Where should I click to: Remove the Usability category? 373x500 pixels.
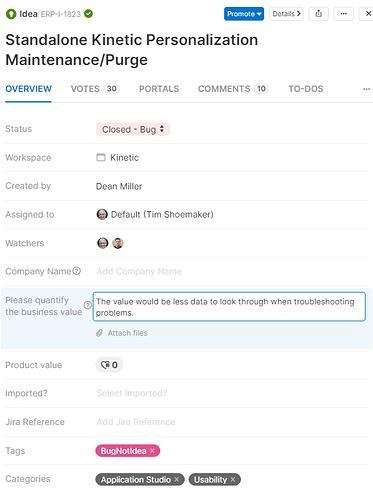(x=233, y=479)
